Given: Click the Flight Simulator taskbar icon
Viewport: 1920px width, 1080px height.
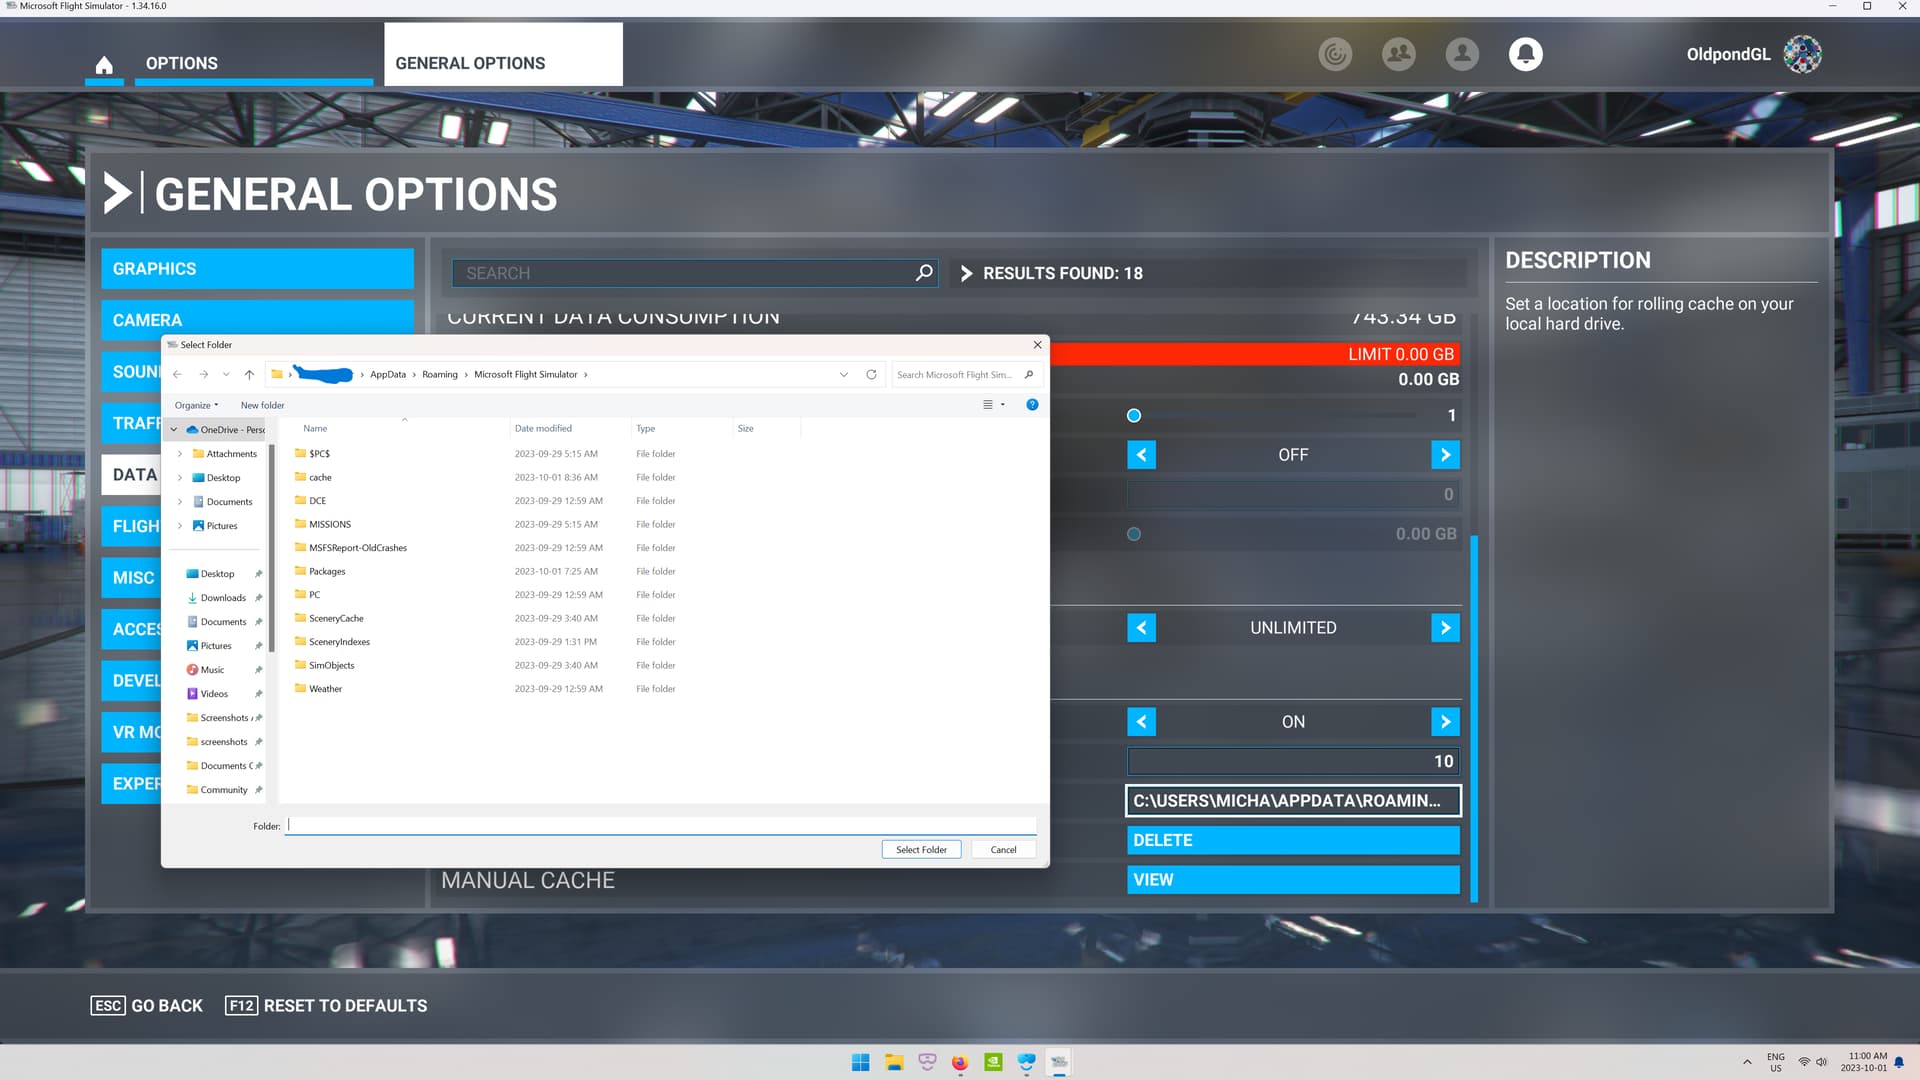Looking at the screenshot, I should 1059,1062.
